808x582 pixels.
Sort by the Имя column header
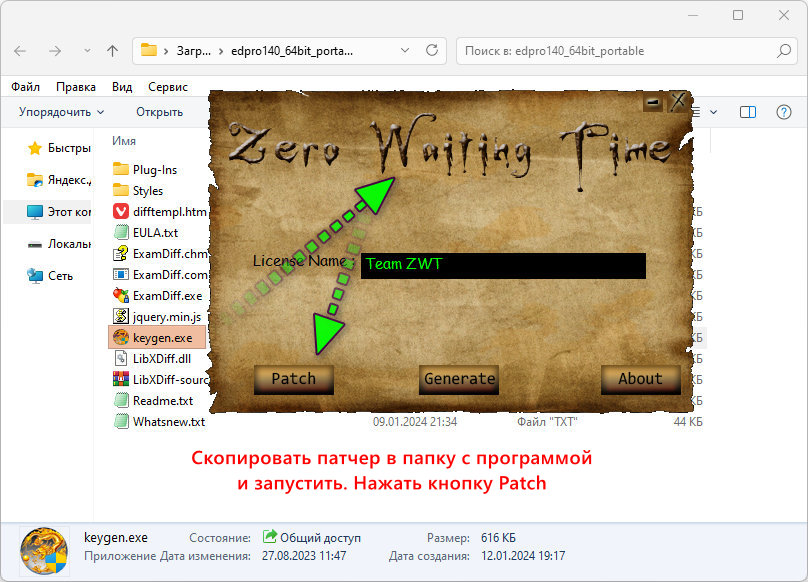coord(124,141)
